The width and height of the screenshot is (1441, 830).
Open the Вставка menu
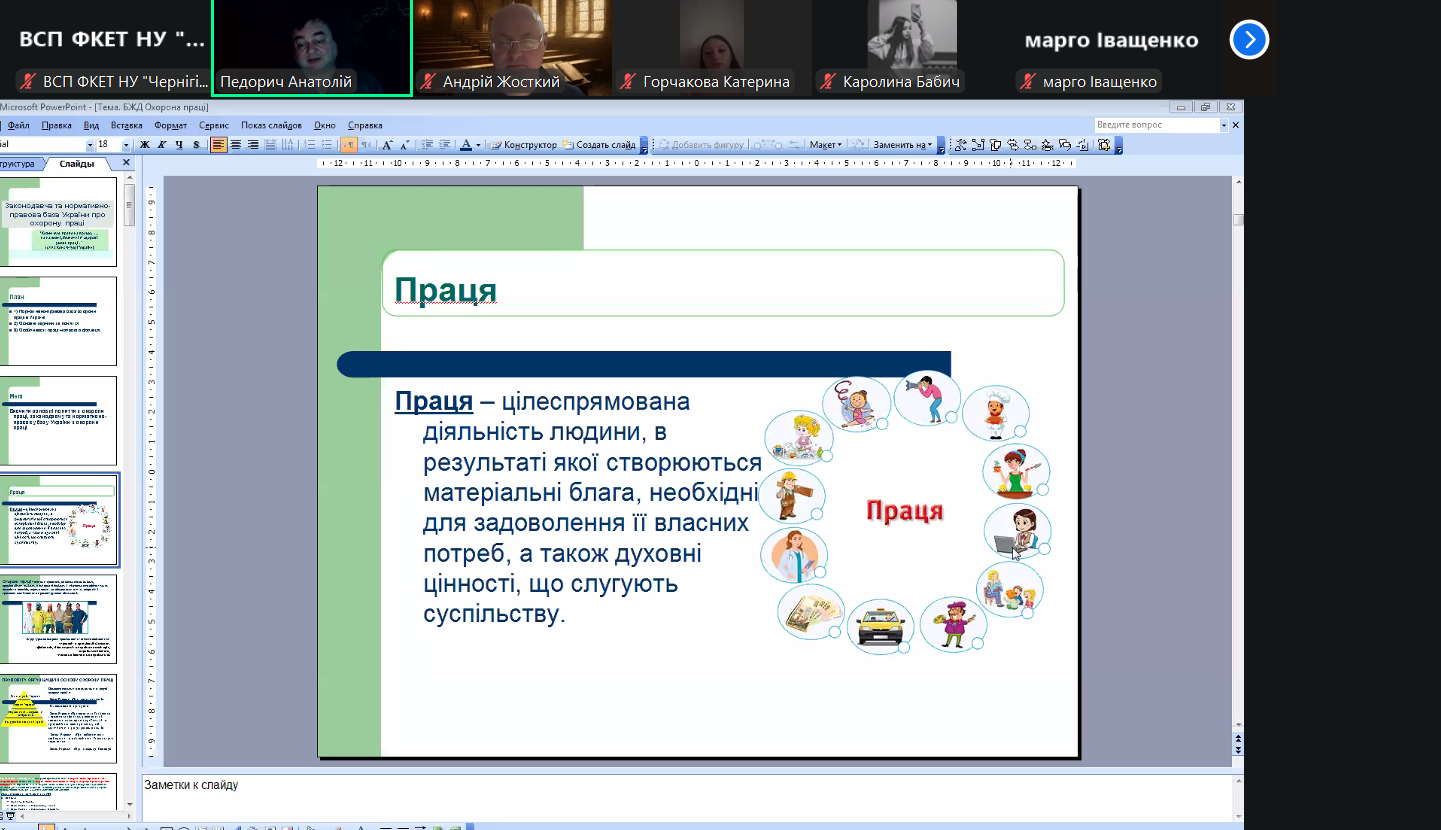tap(126, 126)
